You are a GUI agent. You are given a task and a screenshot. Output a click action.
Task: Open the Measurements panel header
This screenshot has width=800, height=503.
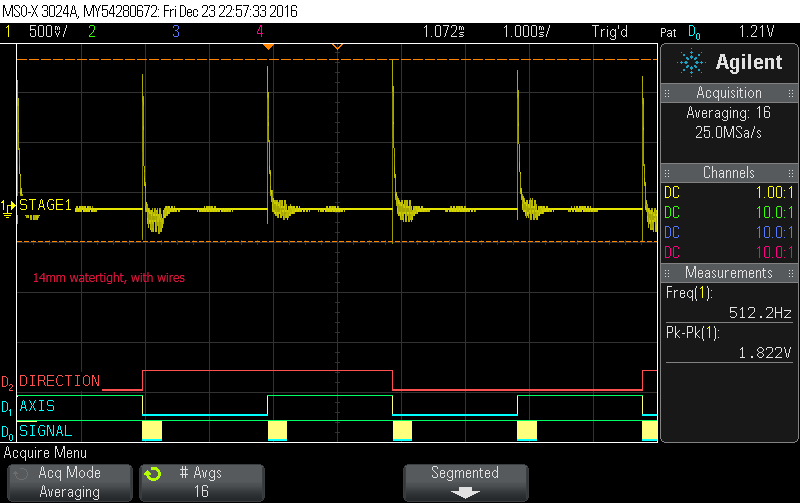tap(729, 273)
